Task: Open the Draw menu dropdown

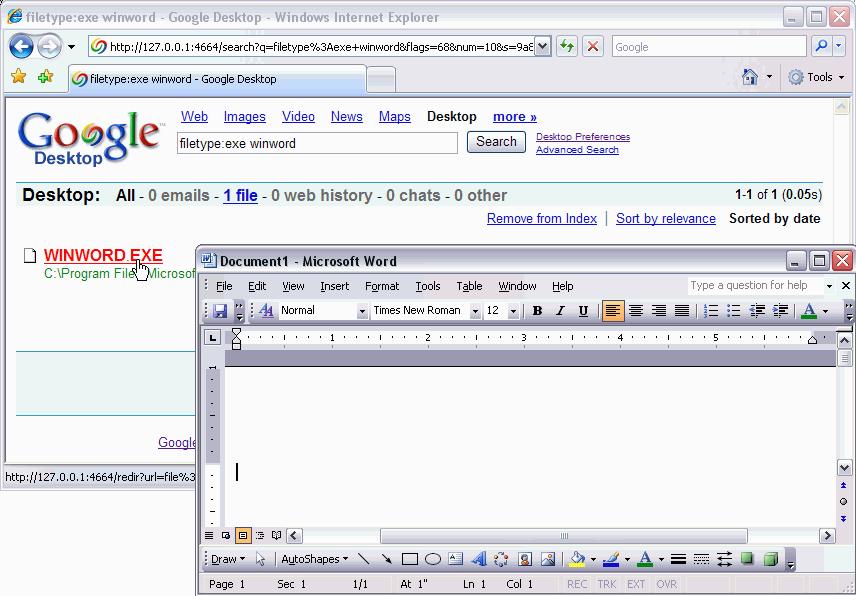Action: coord(228,559)
